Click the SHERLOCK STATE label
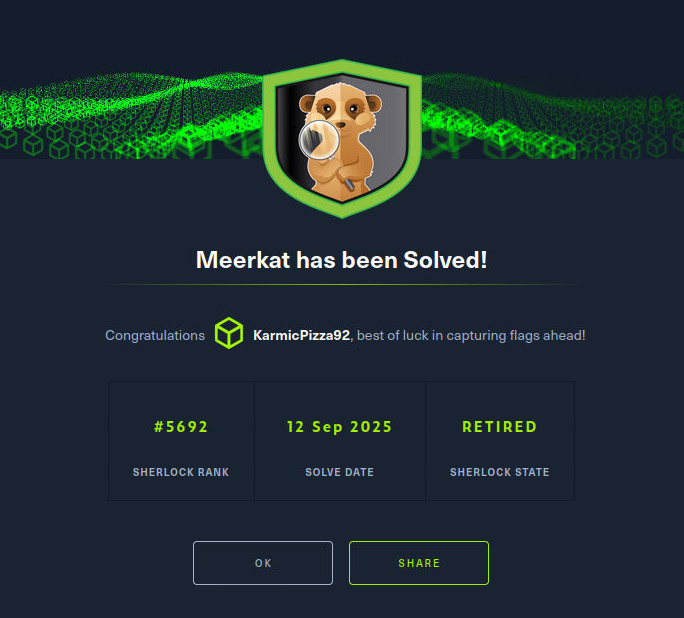 click(x=499, y=472)
